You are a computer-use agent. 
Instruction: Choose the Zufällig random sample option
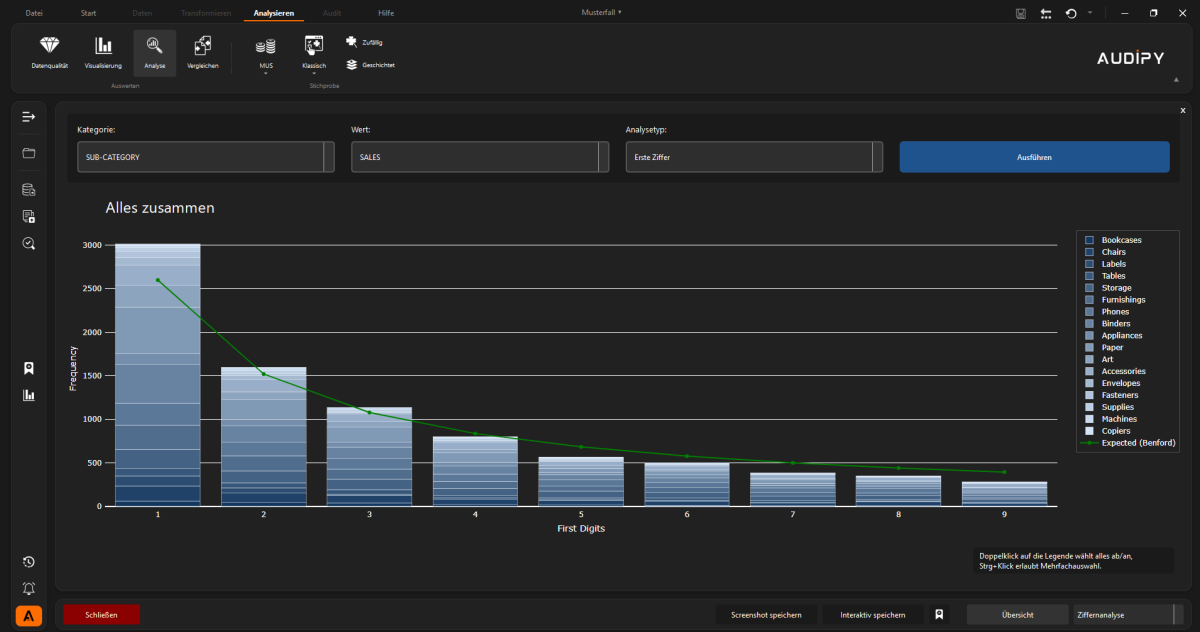365,42
